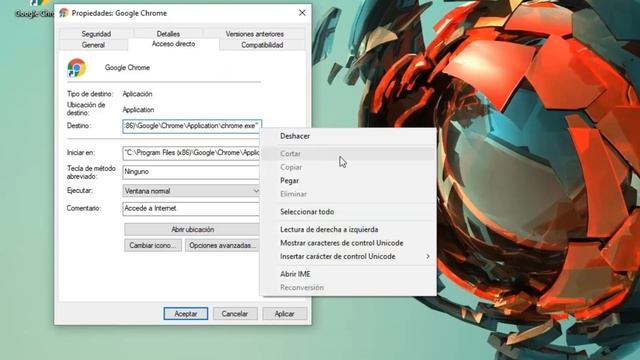Click the Aplicar button
Screen dimensions: 640x360
click(x=284, y=313)
